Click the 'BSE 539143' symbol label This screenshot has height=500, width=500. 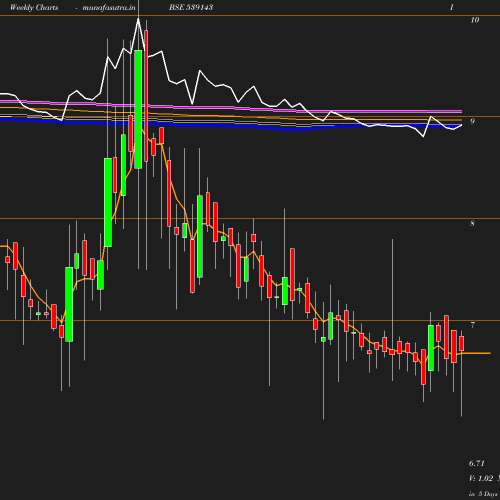point(191,7)
